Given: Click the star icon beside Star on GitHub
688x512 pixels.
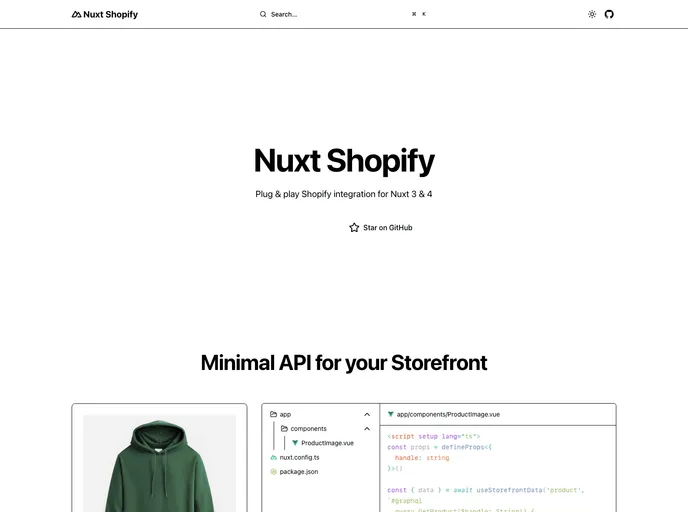Looking at the screenshot, I should point(354,227).
